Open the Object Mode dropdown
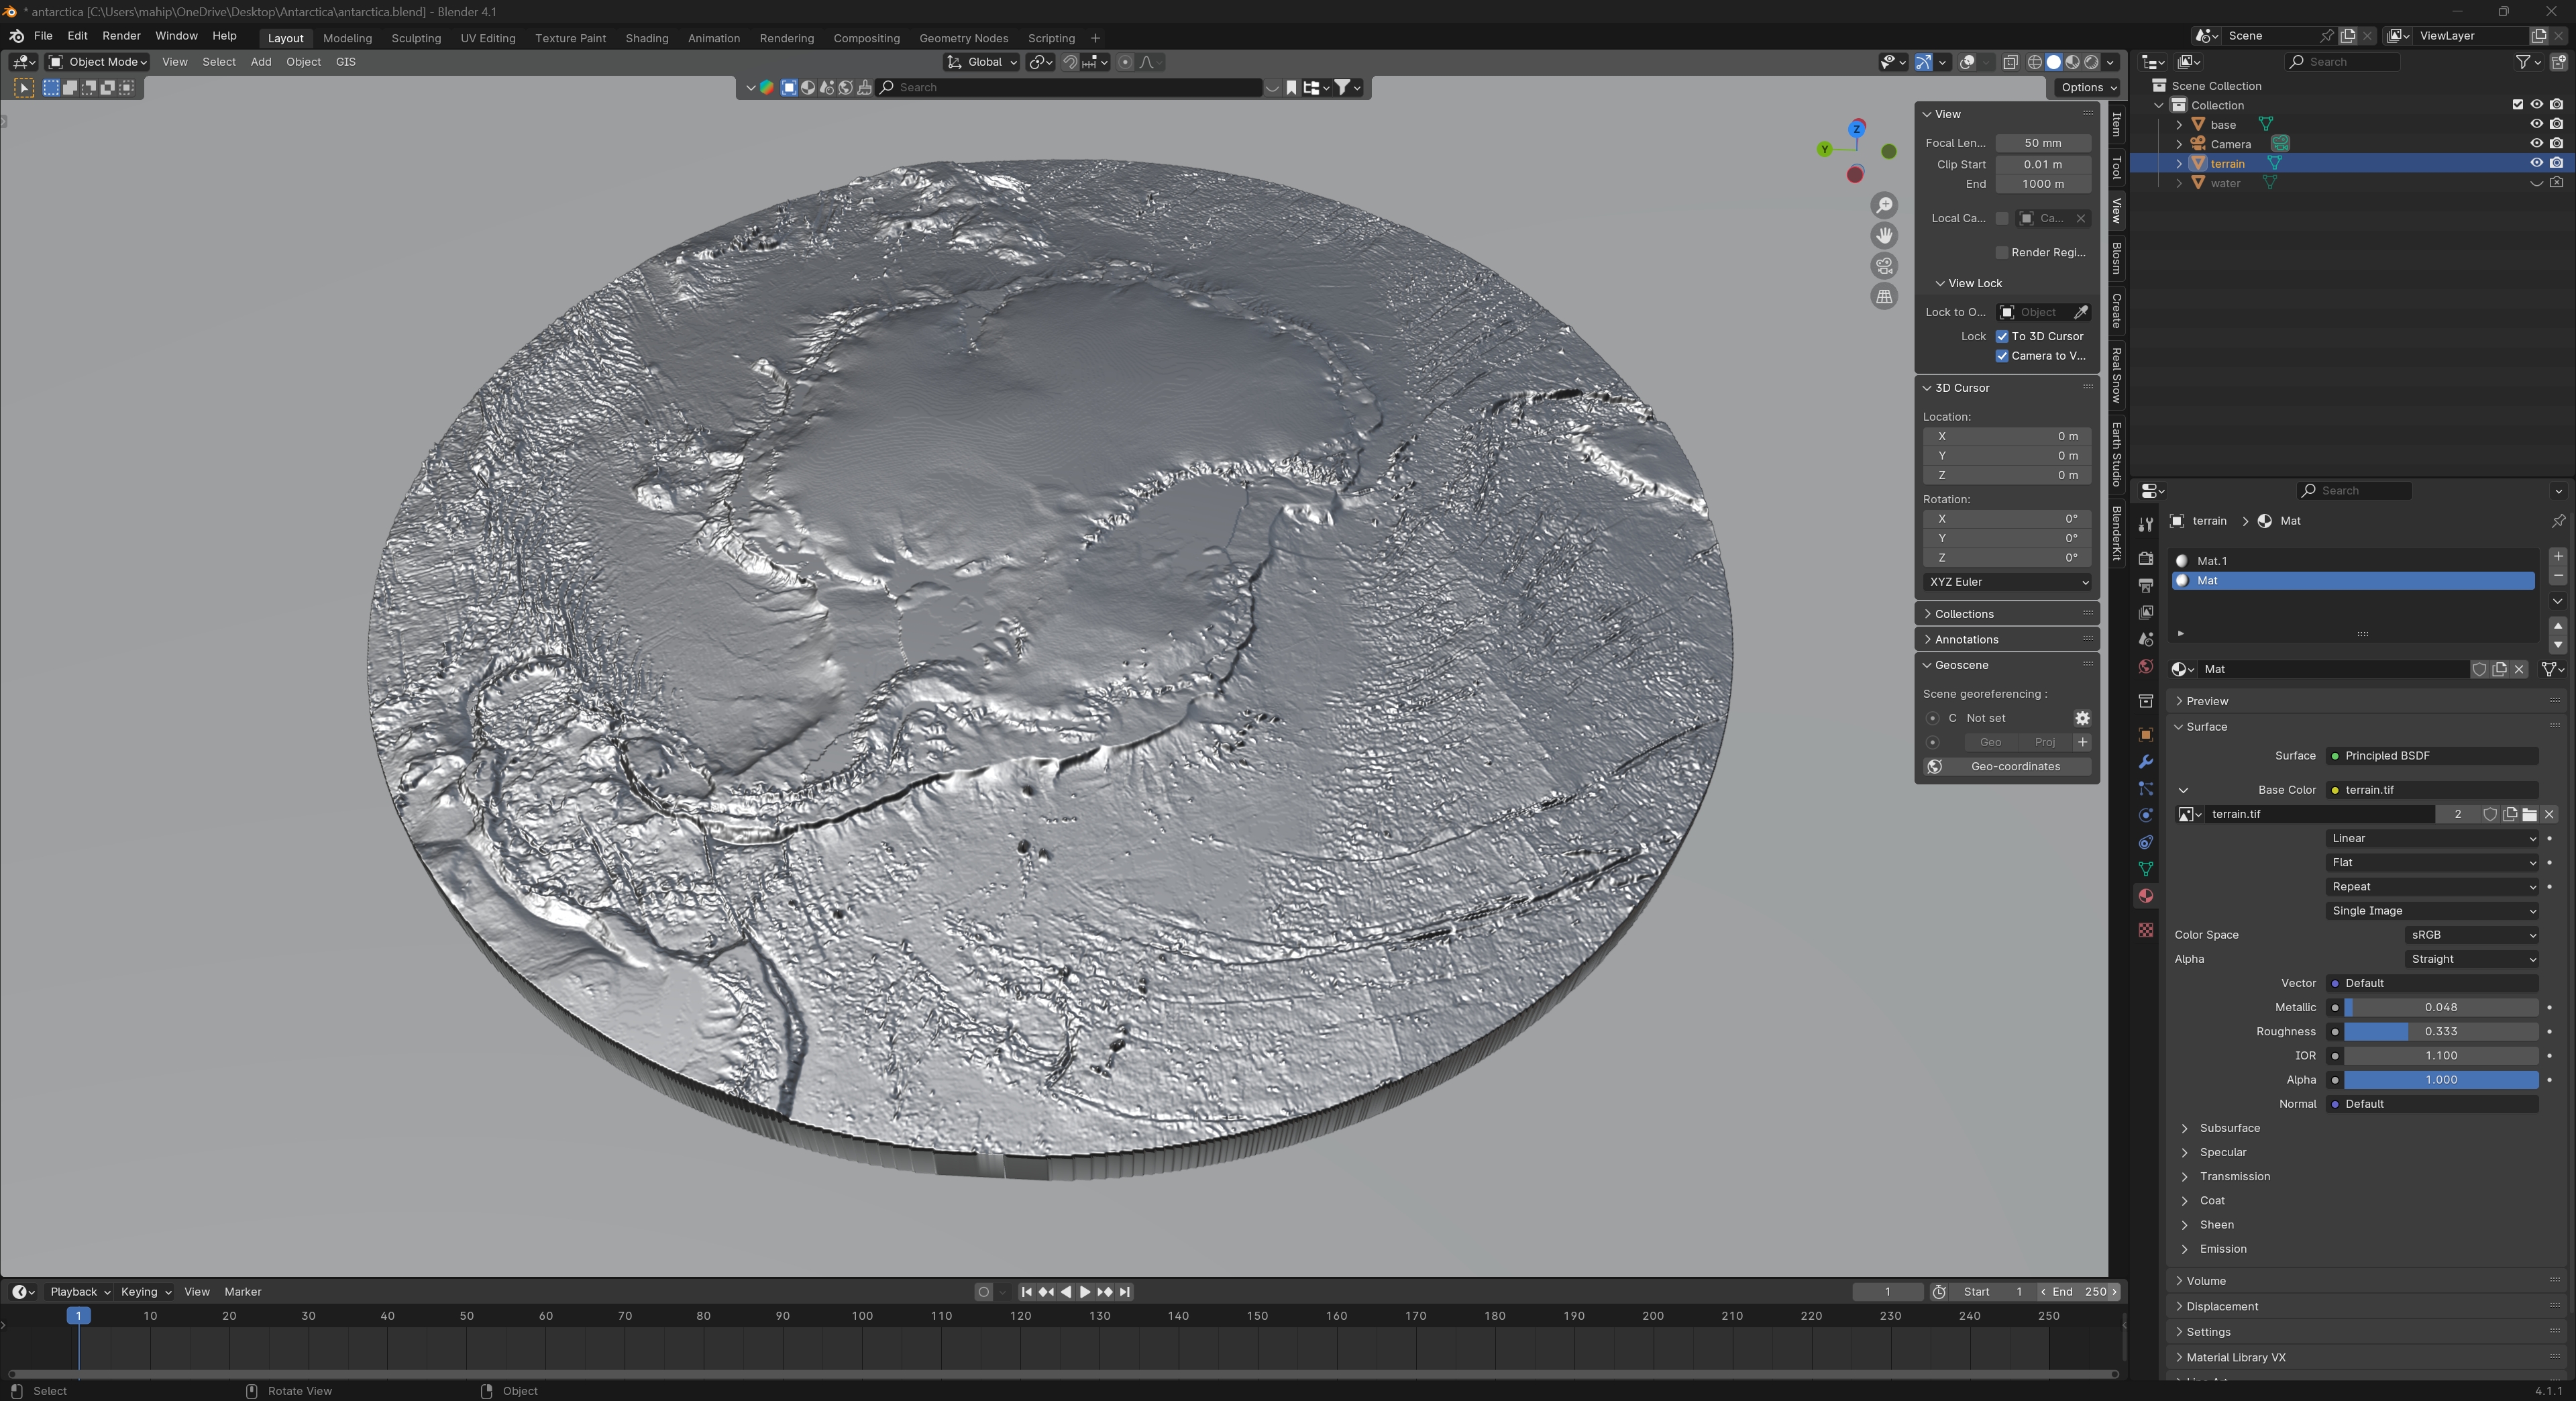The height and width of the screenshot is (1401, 2576). point(99,62)
